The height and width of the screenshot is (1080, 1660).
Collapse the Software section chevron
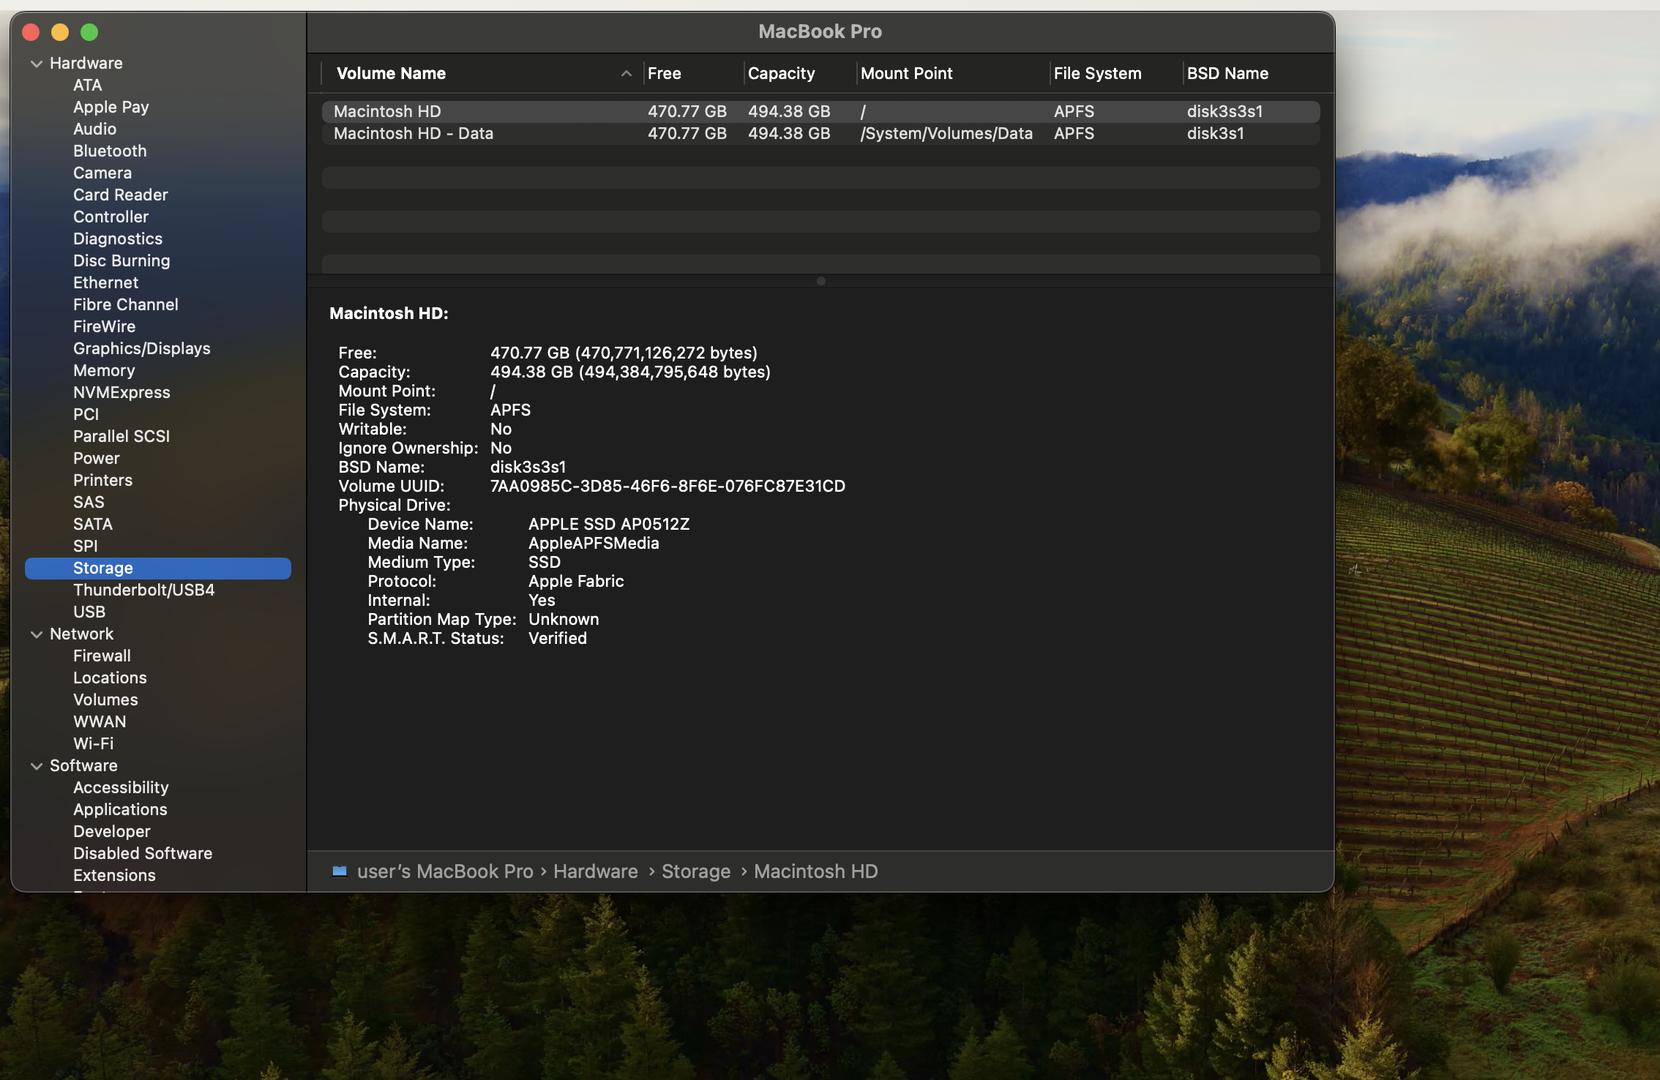coord(37,766)
